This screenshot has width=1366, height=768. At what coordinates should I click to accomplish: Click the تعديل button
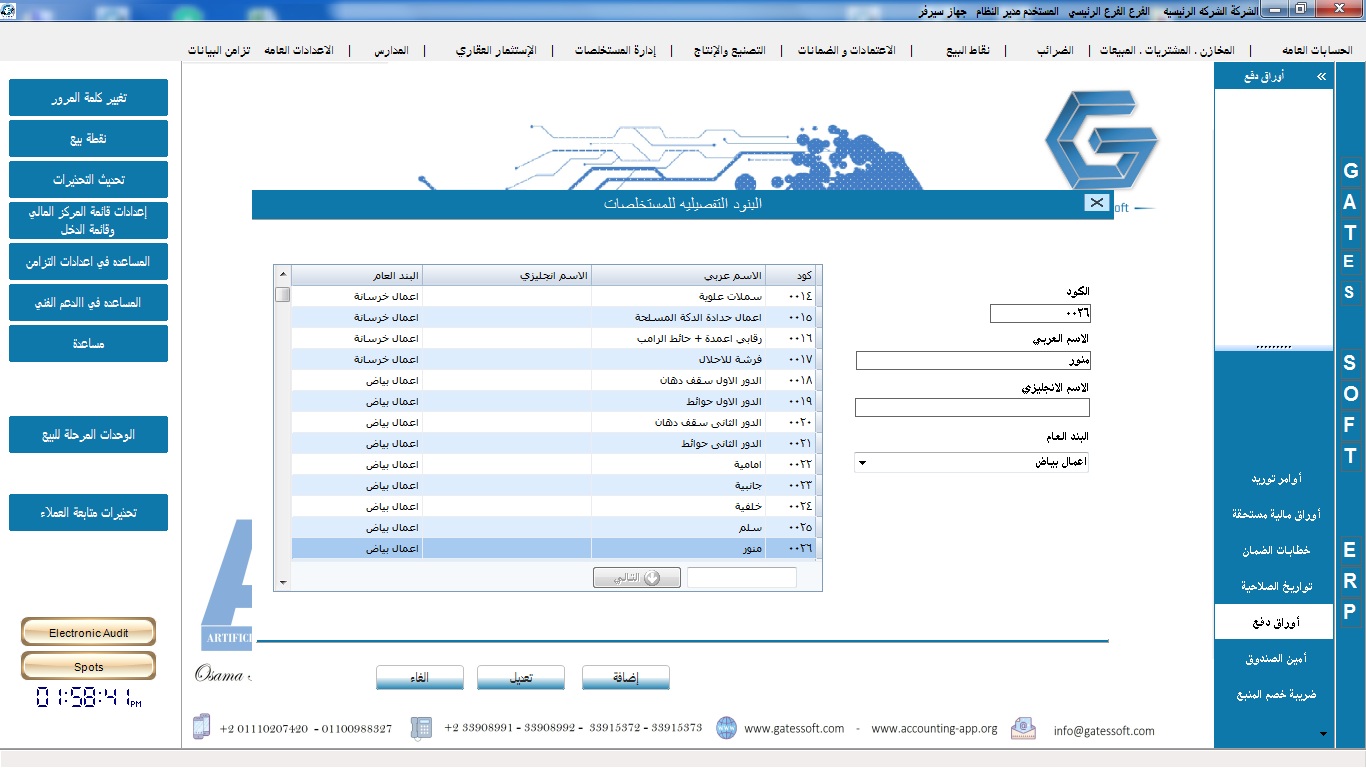521,678
